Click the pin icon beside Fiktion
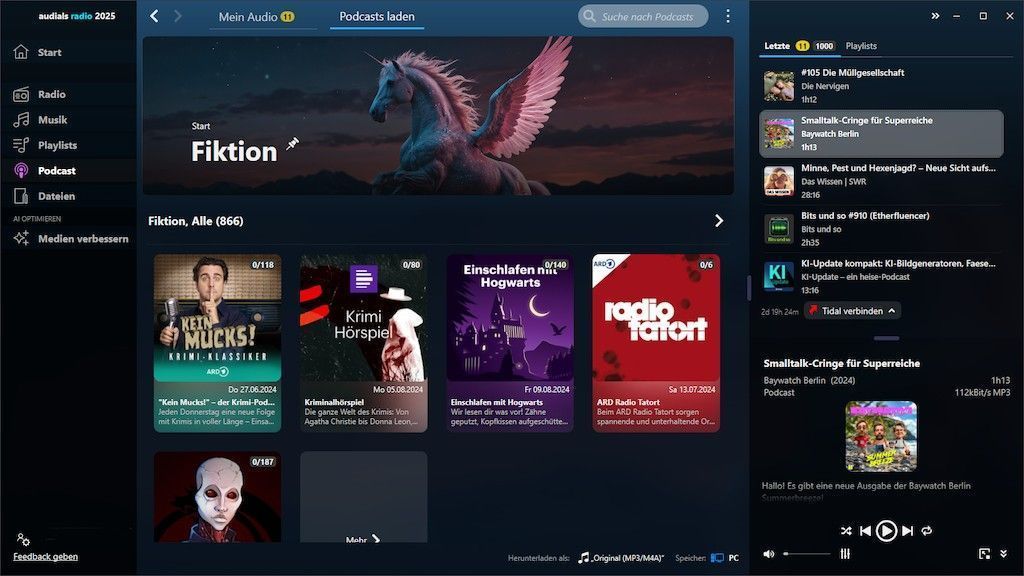1024x576 pixels. coord(292,145)
